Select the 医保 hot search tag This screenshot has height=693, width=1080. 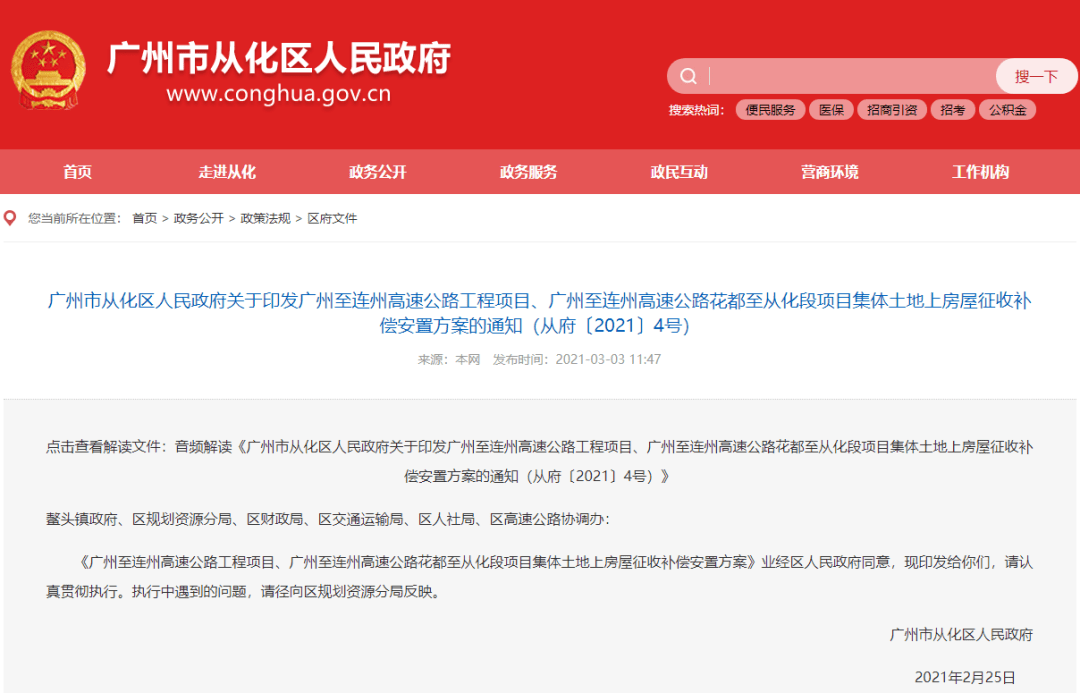(x=831, y=110)
